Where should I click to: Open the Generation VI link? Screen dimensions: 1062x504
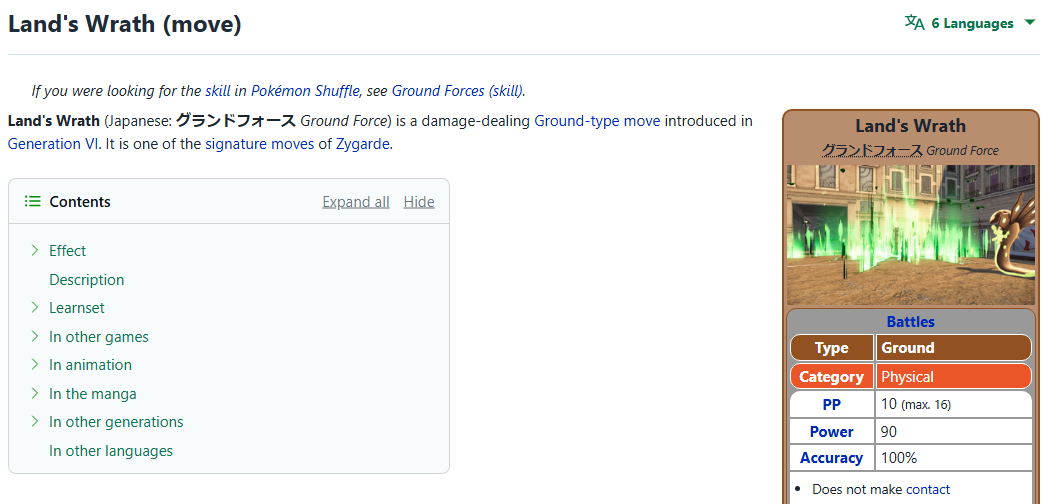(54, 144)
